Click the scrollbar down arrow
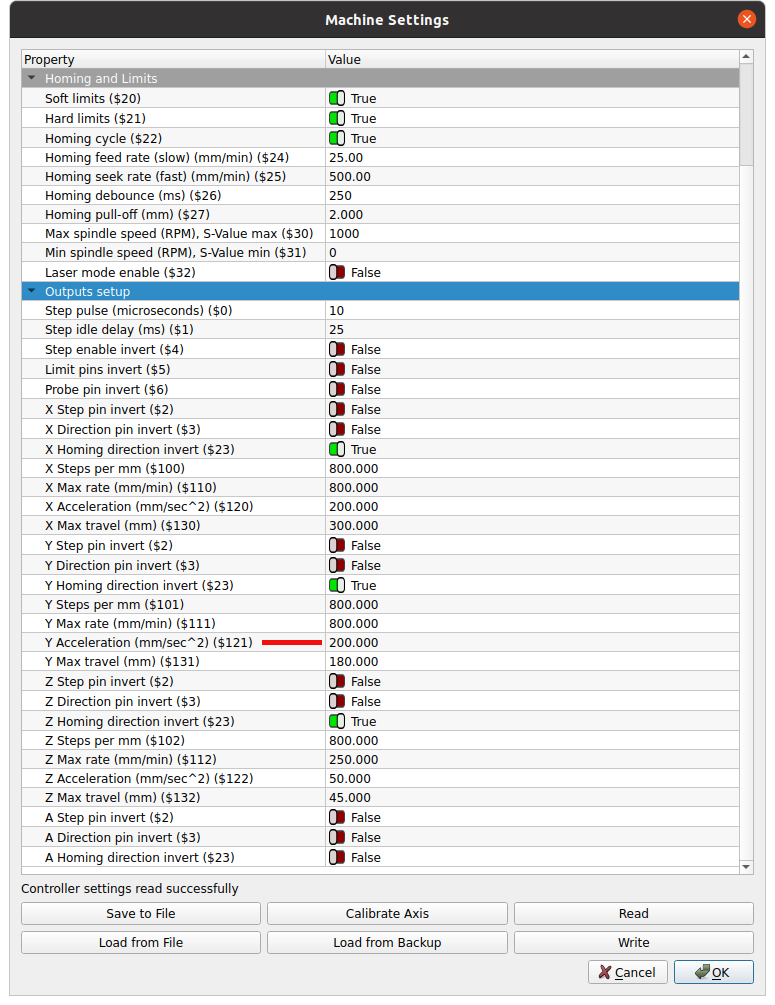Viewport: 775px width, 1005px height. 746,866
